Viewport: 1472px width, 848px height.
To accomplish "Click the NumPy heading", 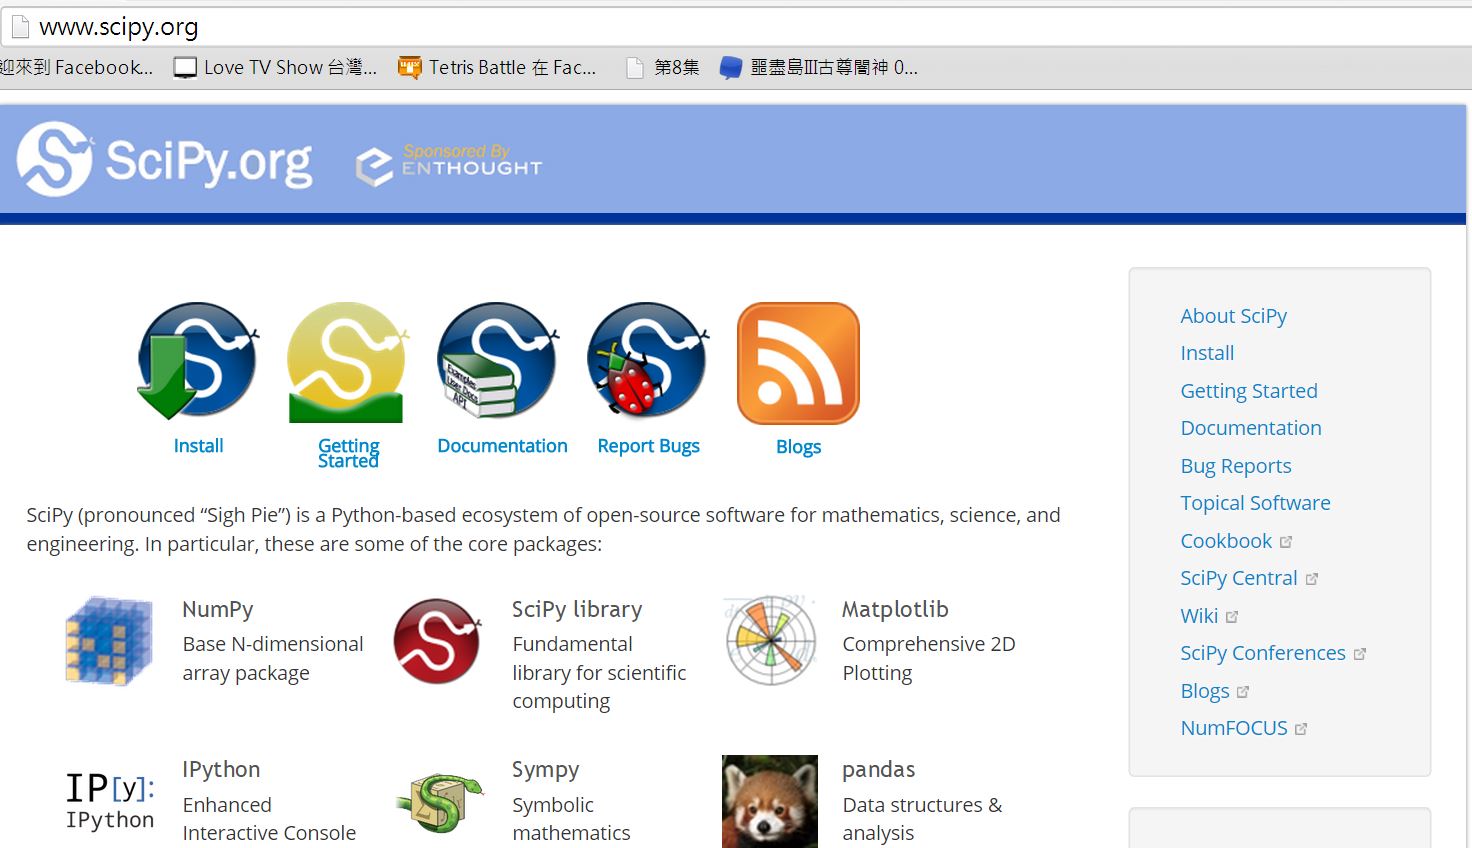I will 218,609.
